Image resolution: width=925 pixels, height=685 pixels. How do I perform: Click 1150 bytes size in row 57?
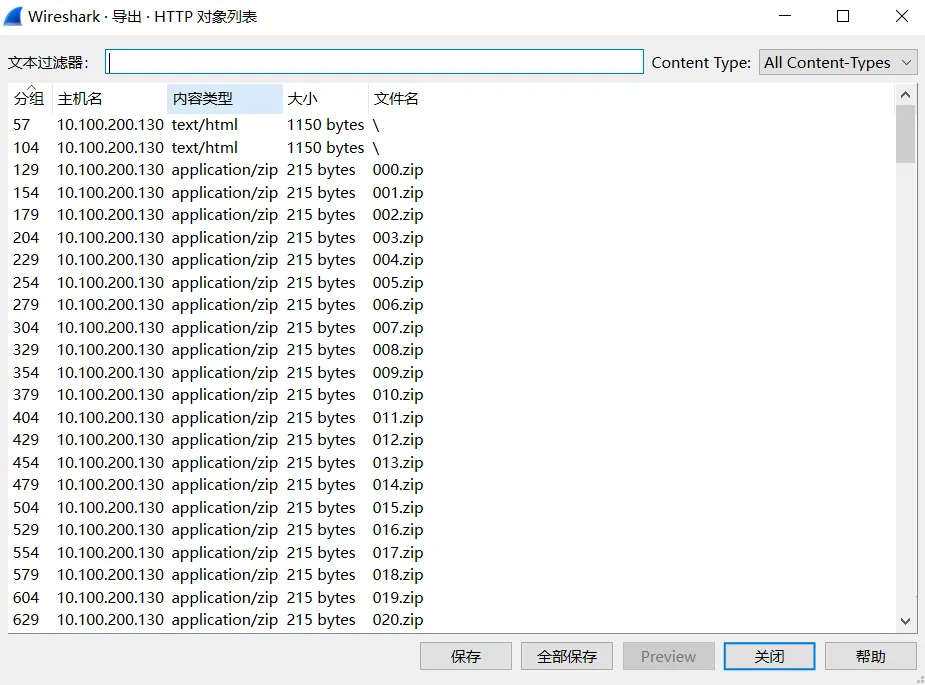326,124
